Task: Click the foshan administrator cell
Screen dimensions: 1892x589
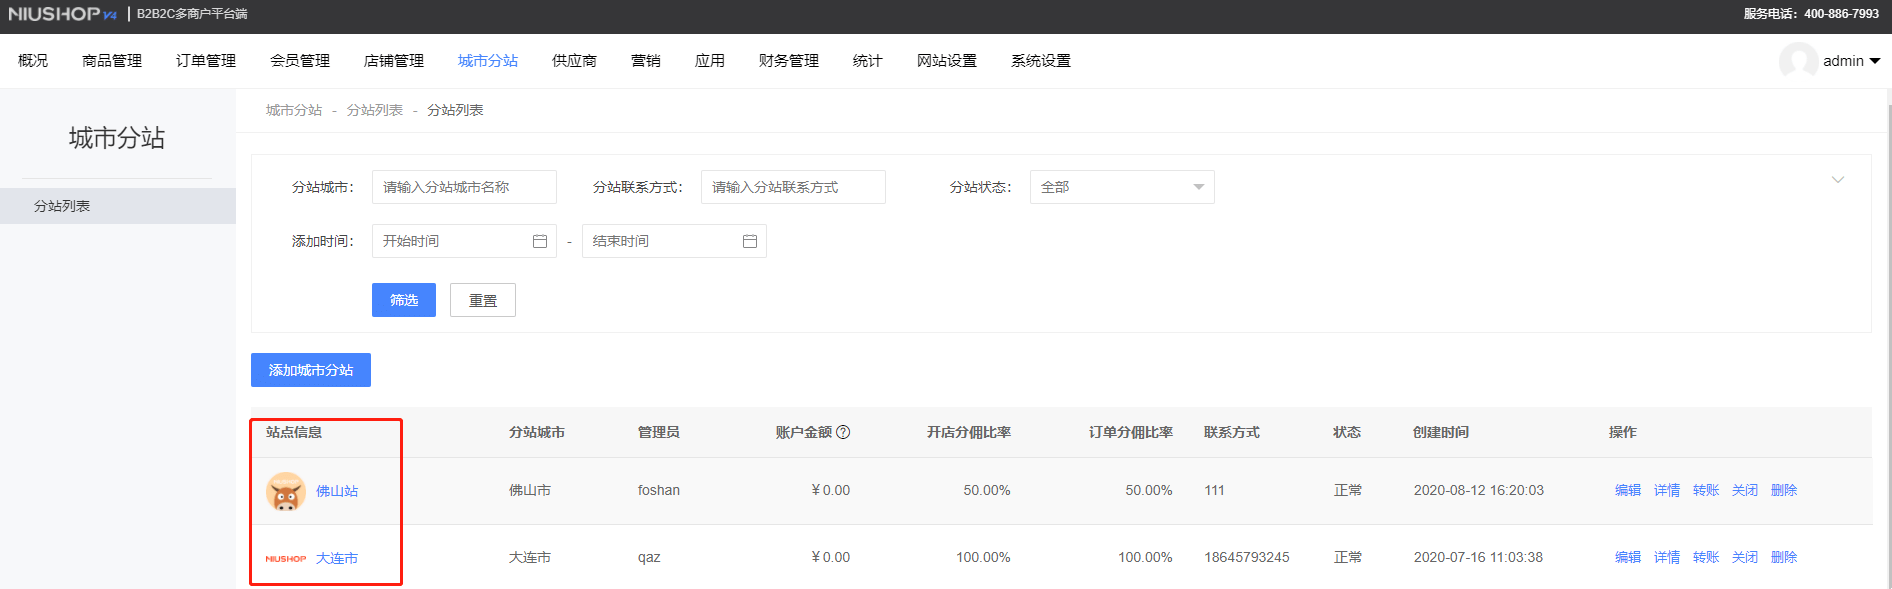Action: pos(659,490)
